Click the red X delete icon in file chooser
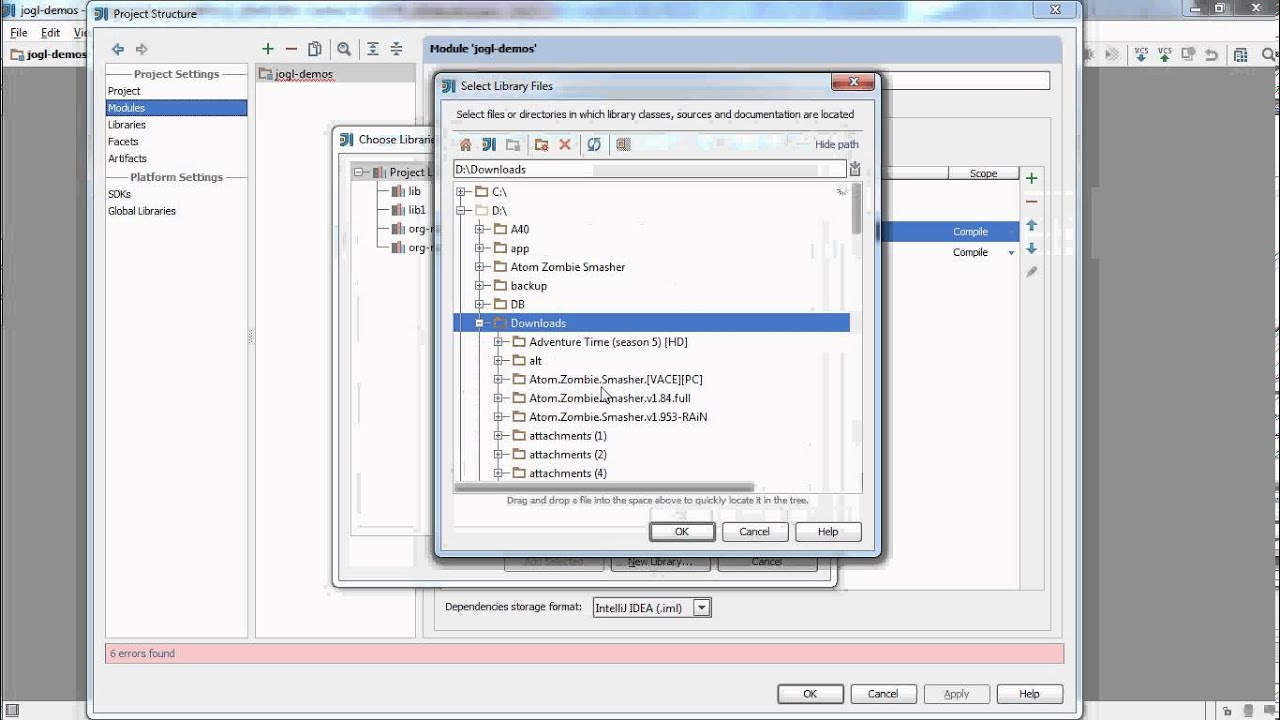Image resolution: width=1280 pixels, height=720 pixels. coord(565,145)
